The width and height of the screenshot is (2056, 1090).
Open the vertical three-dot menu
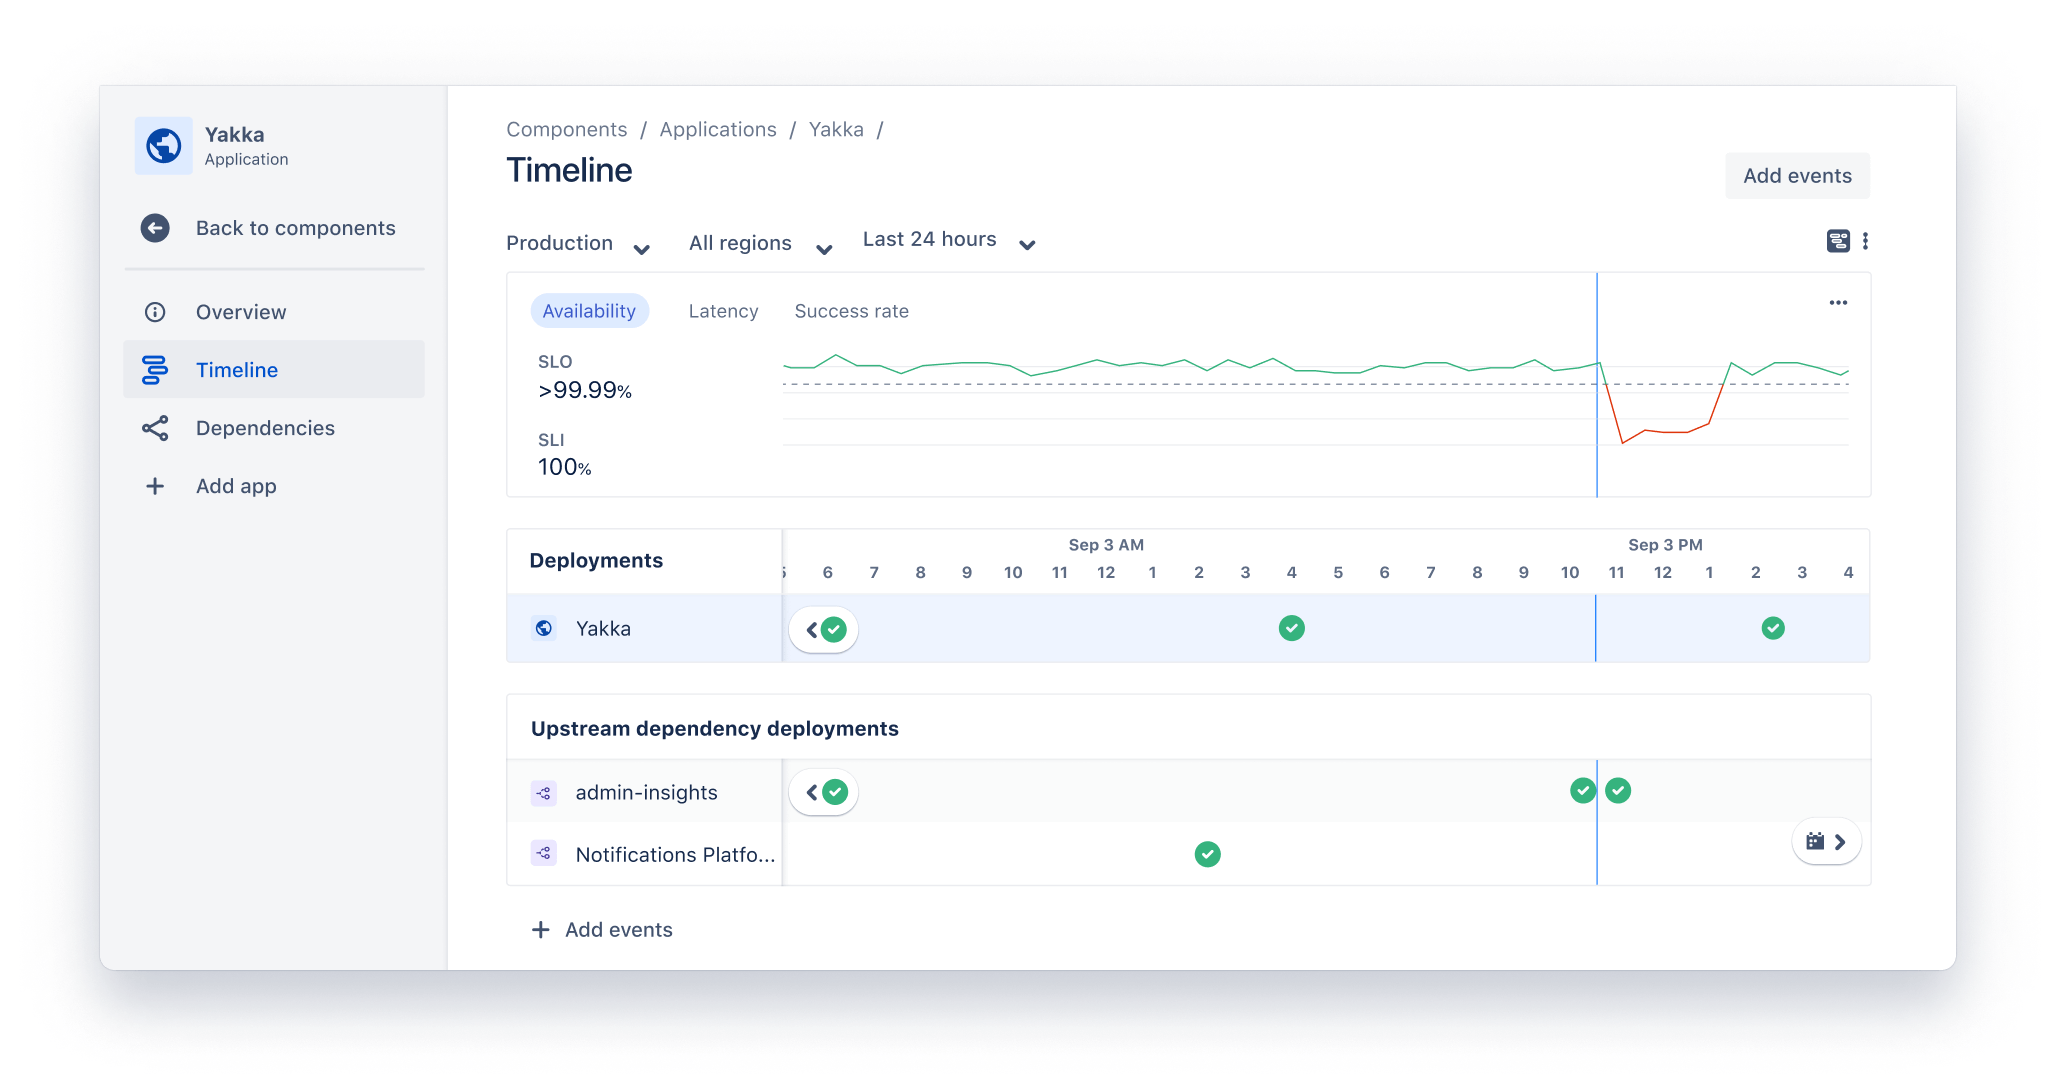1865,241
